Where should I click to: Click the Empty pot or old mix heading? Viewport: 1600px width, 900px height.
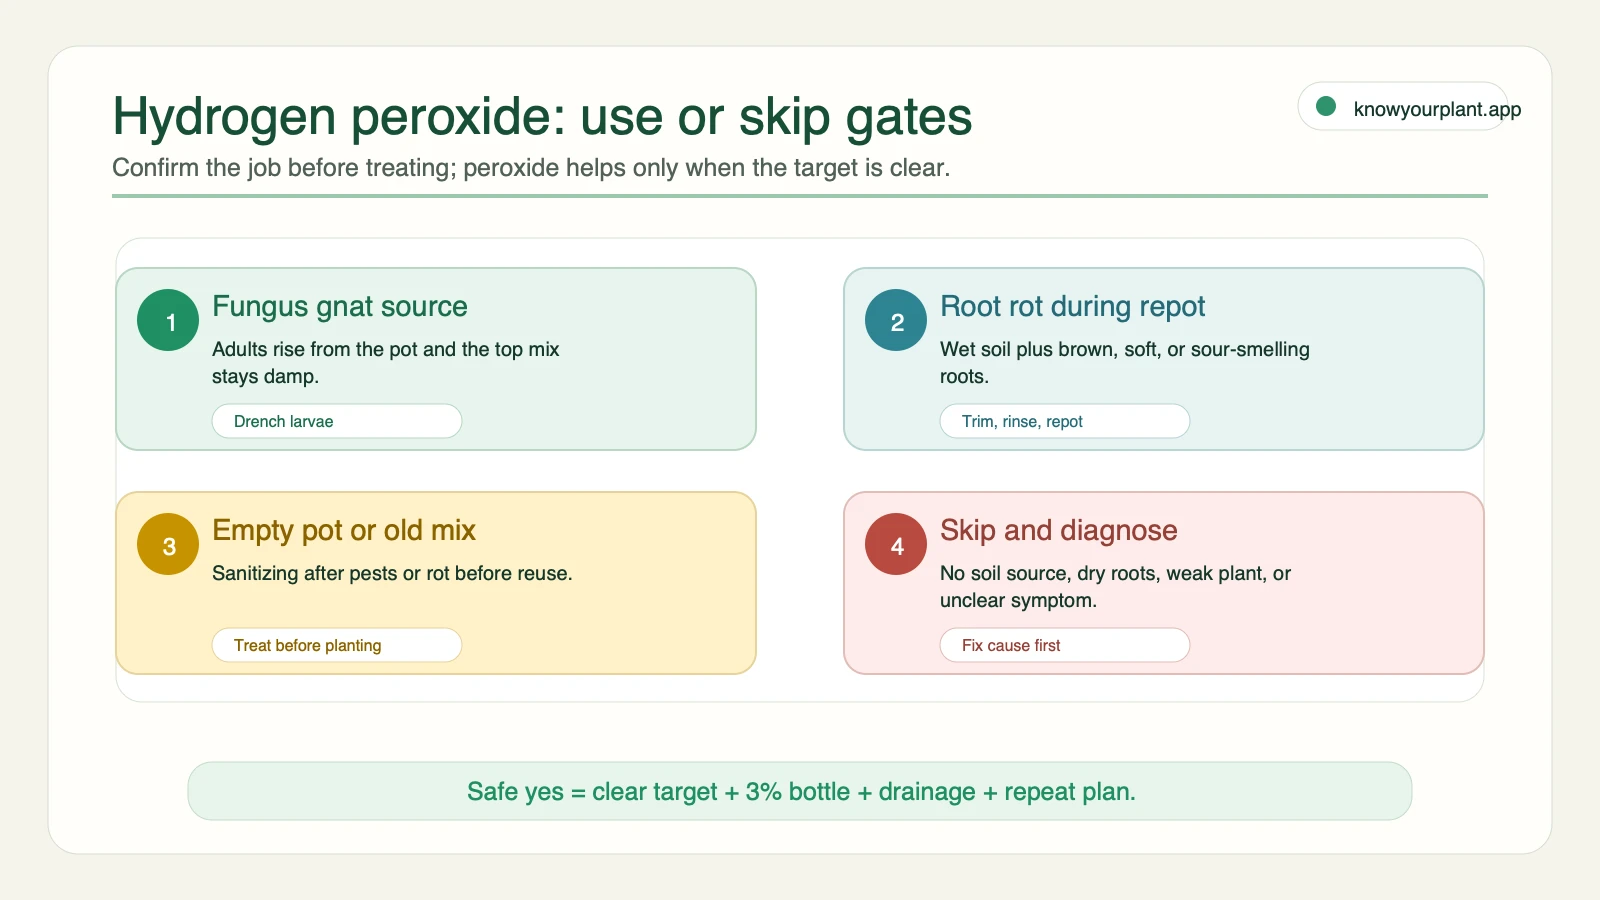tap(344, 530)
